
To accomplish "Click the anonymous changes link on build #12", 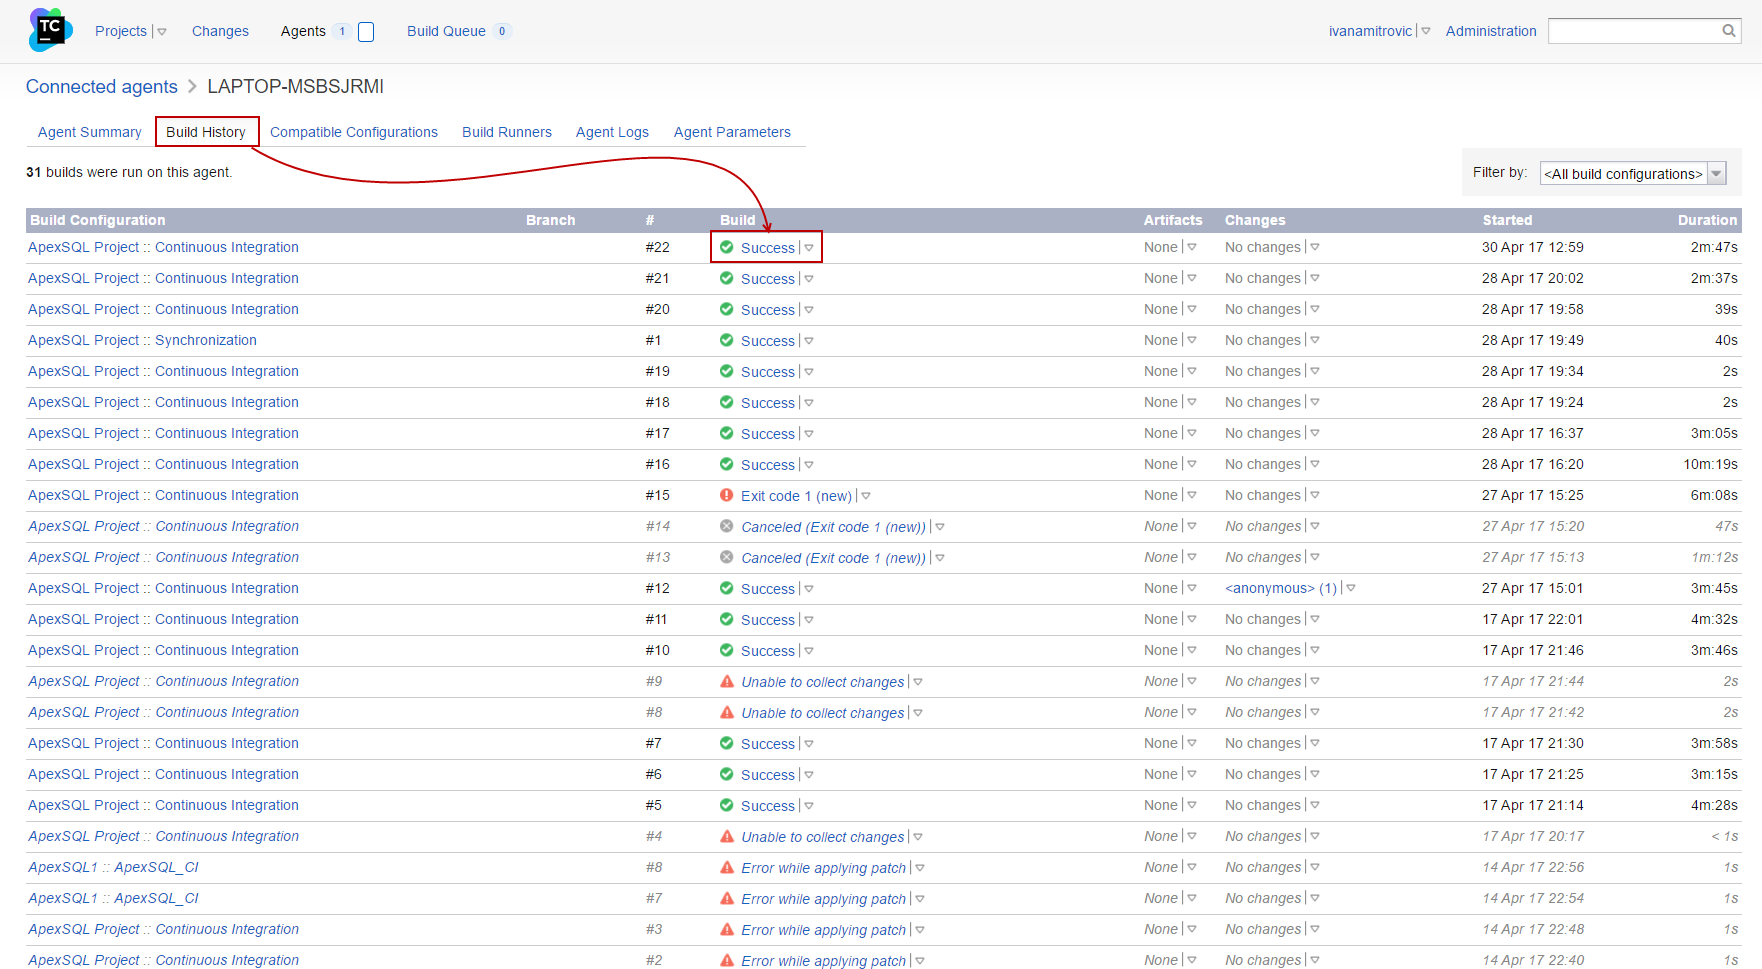I will [1281, 588].
